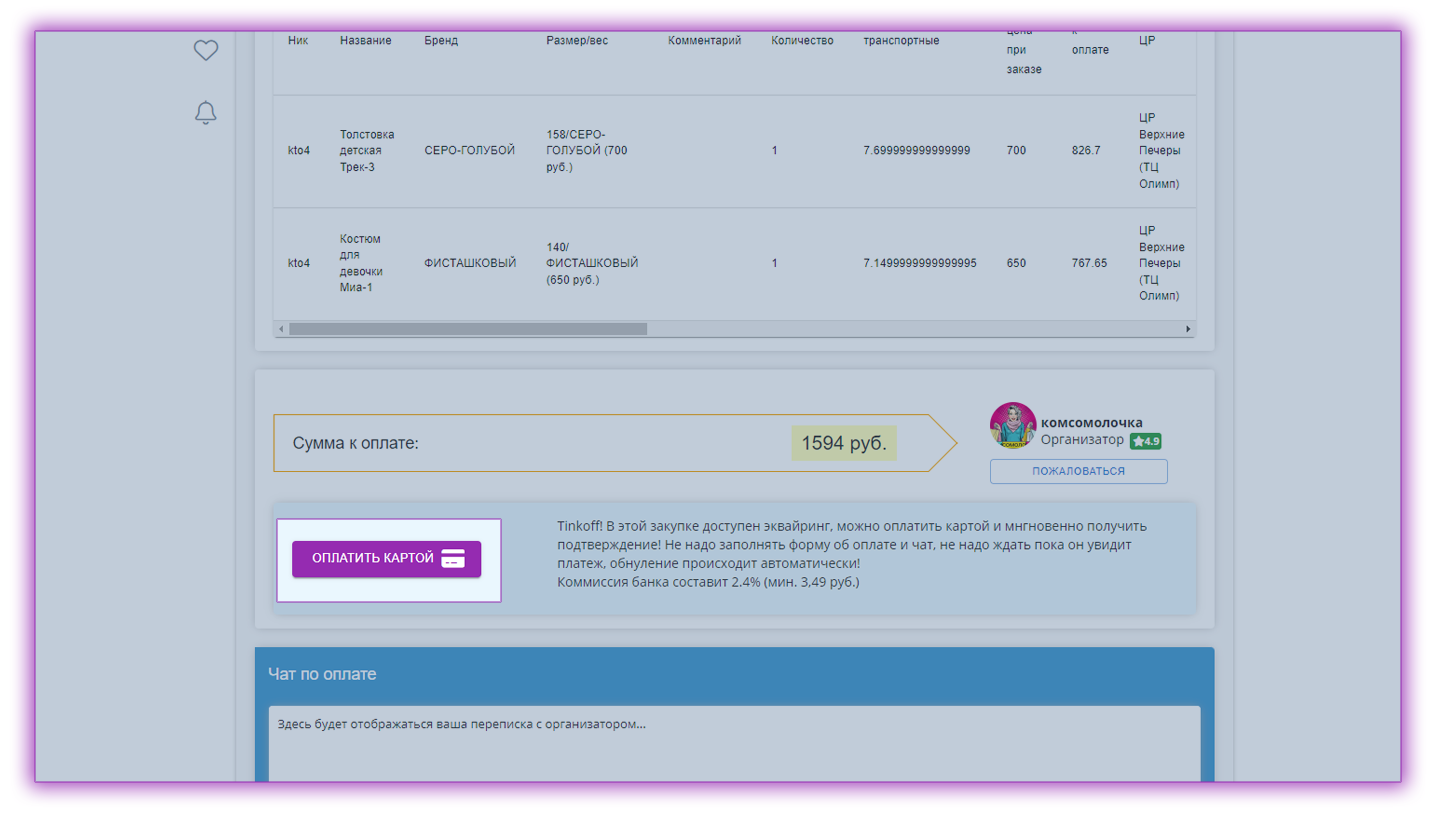Open favorites via the heart icon
Screen dimensions: 1438x822
point(205,50)
